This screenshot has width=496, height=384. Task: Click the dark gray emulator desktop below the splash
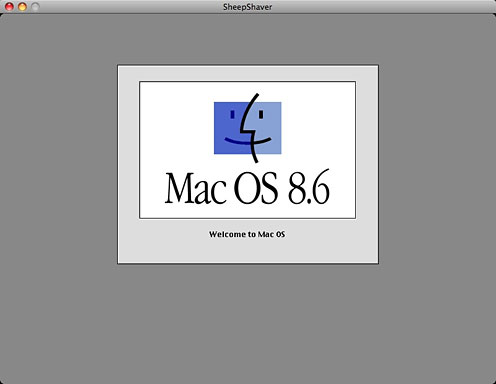(x=248, y=323)
